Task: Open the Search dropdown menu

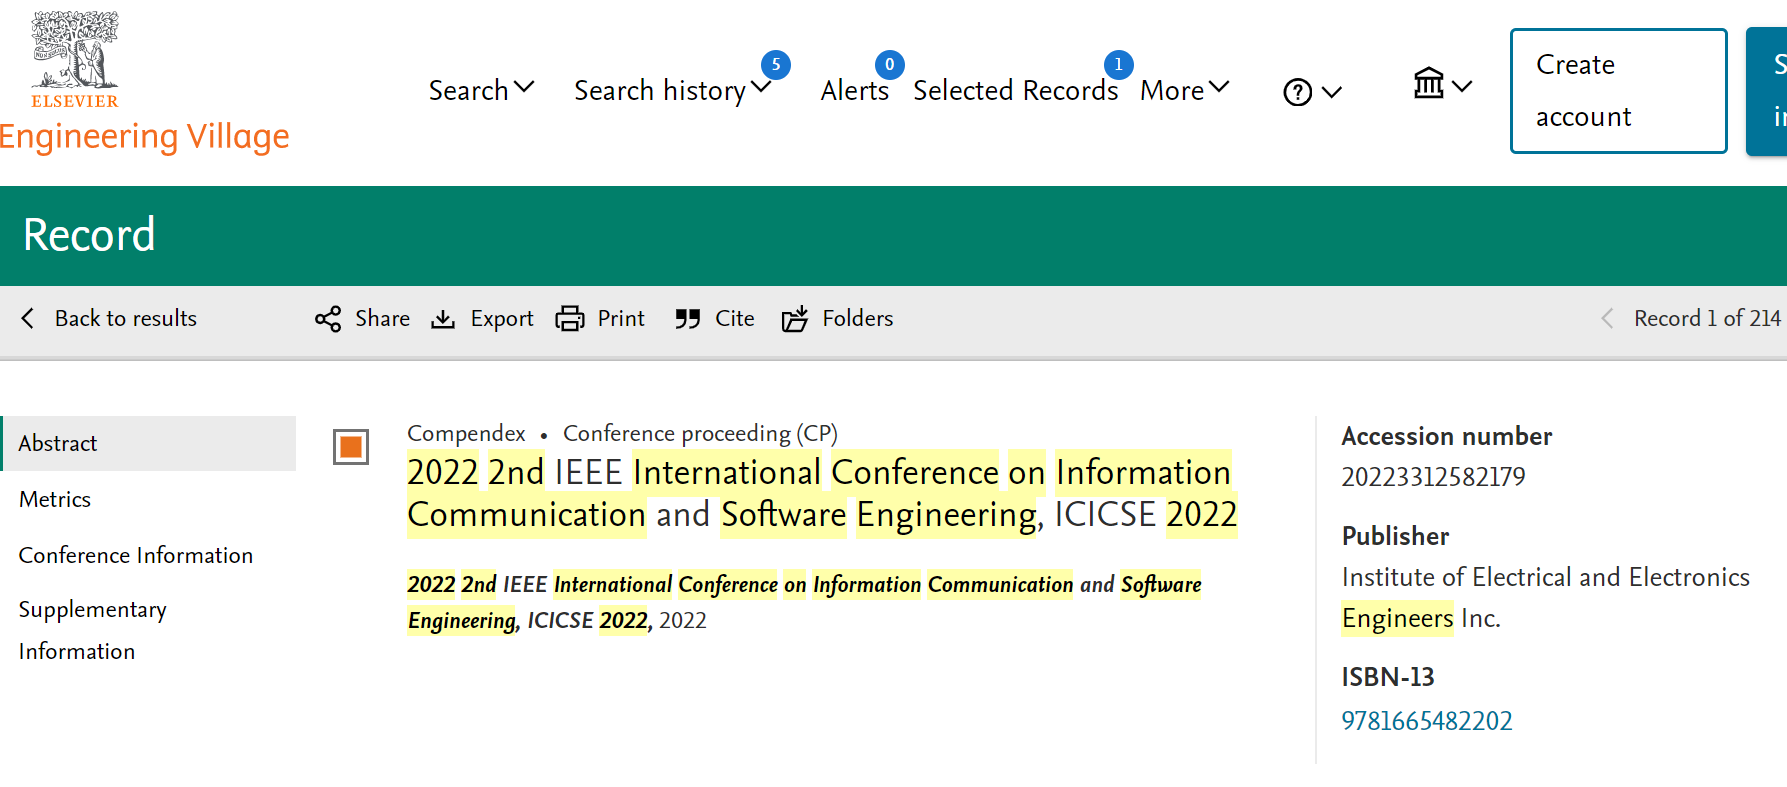Action: click(481, 90)
